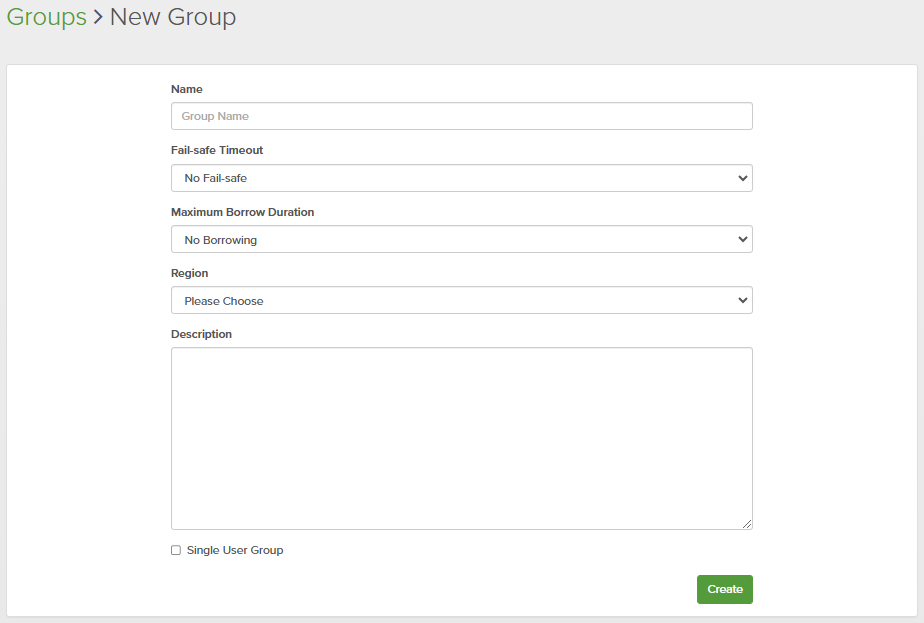Screen dimensions: 924x623
Task: Click the New Group heading text
Action: 173,17
